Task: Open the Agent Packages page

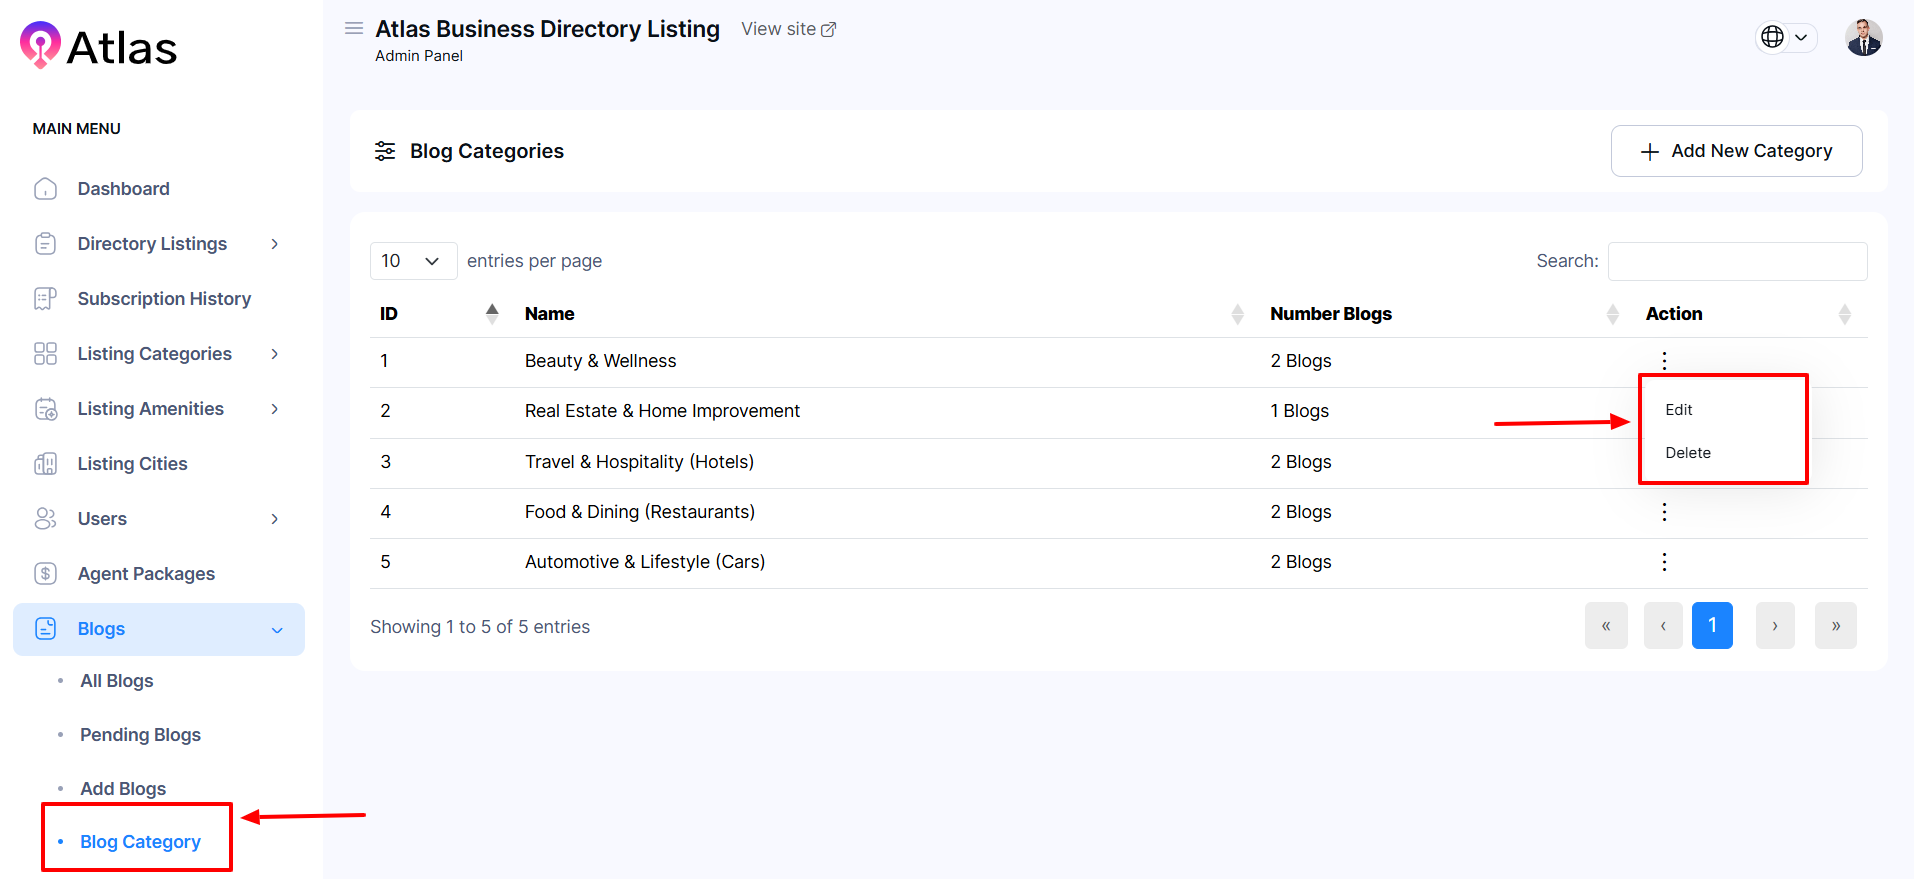Action: tap(146, 574)
